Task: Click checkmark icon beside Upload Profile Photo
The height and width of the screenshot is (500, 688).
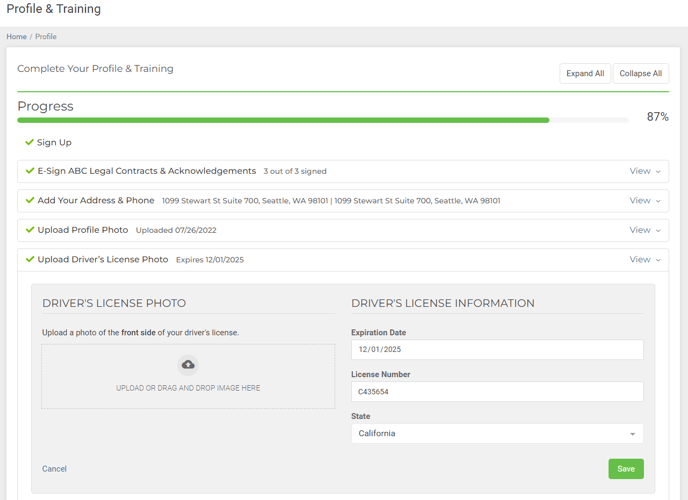Action: tap(29, 230)
